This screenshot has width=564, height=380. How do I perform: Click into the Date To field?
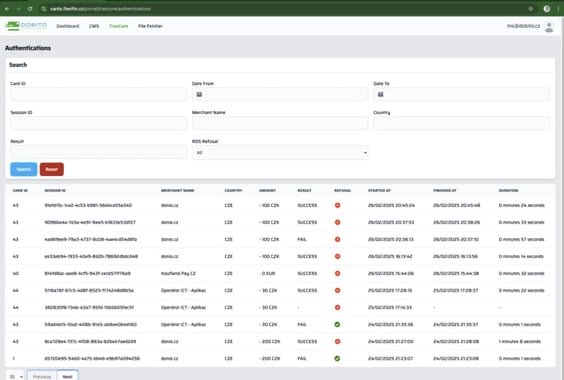461,94
